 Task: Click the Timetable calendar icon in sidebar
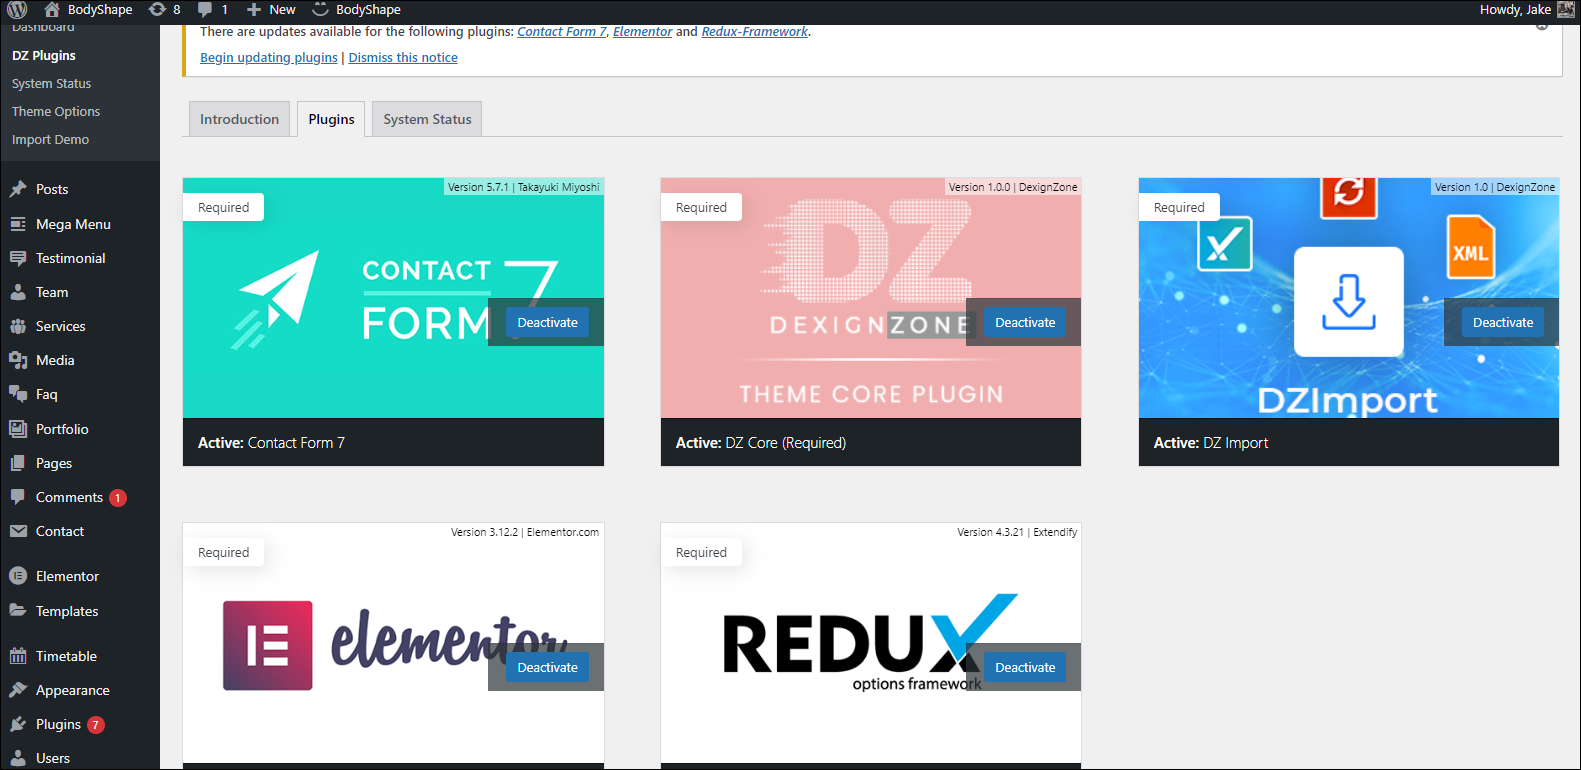coord(18,656)
